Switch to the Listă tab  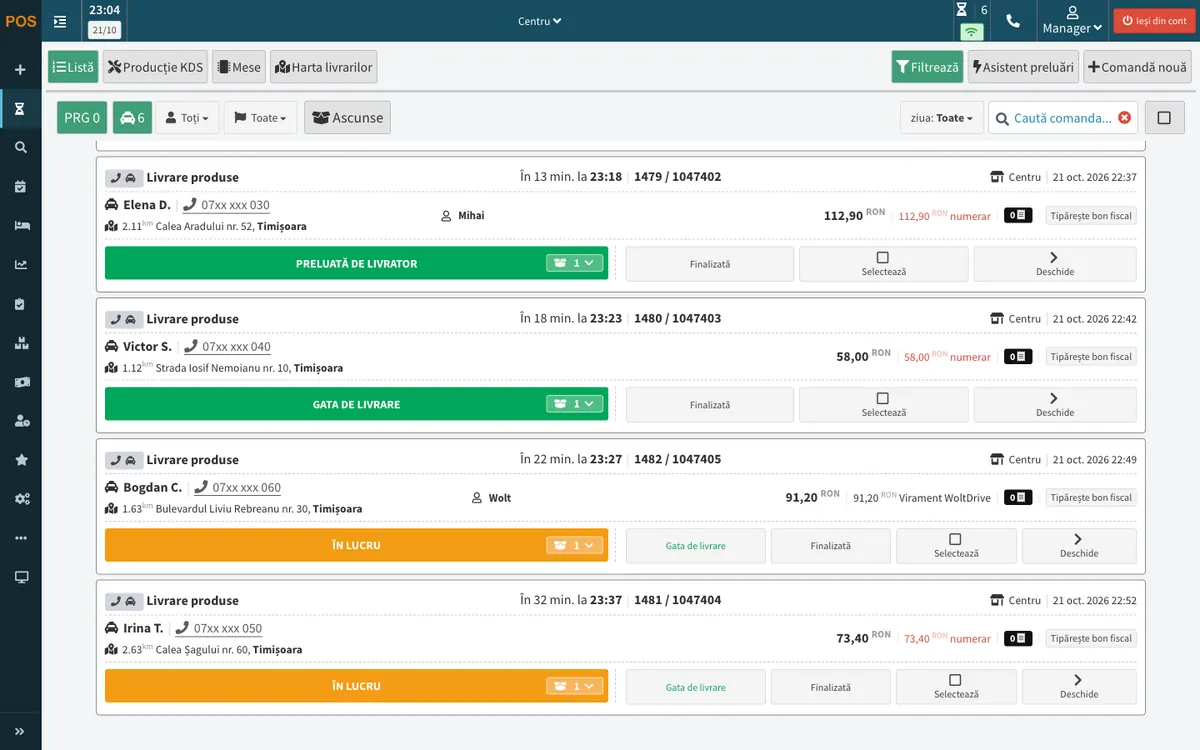point(73,67)
